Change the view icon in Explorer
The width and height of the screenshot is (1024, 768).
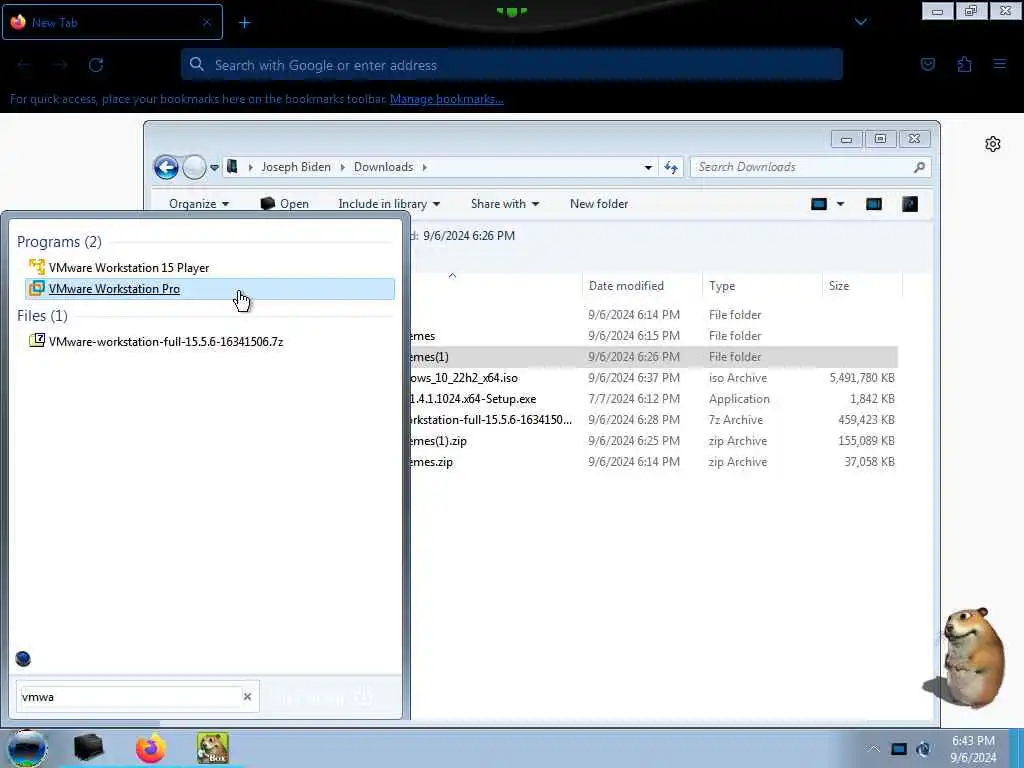pos(819,204)
